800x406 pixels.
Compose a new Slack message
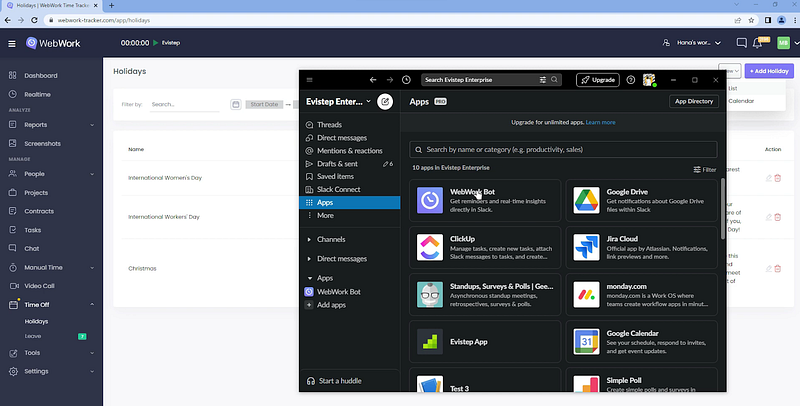(385, 102)
